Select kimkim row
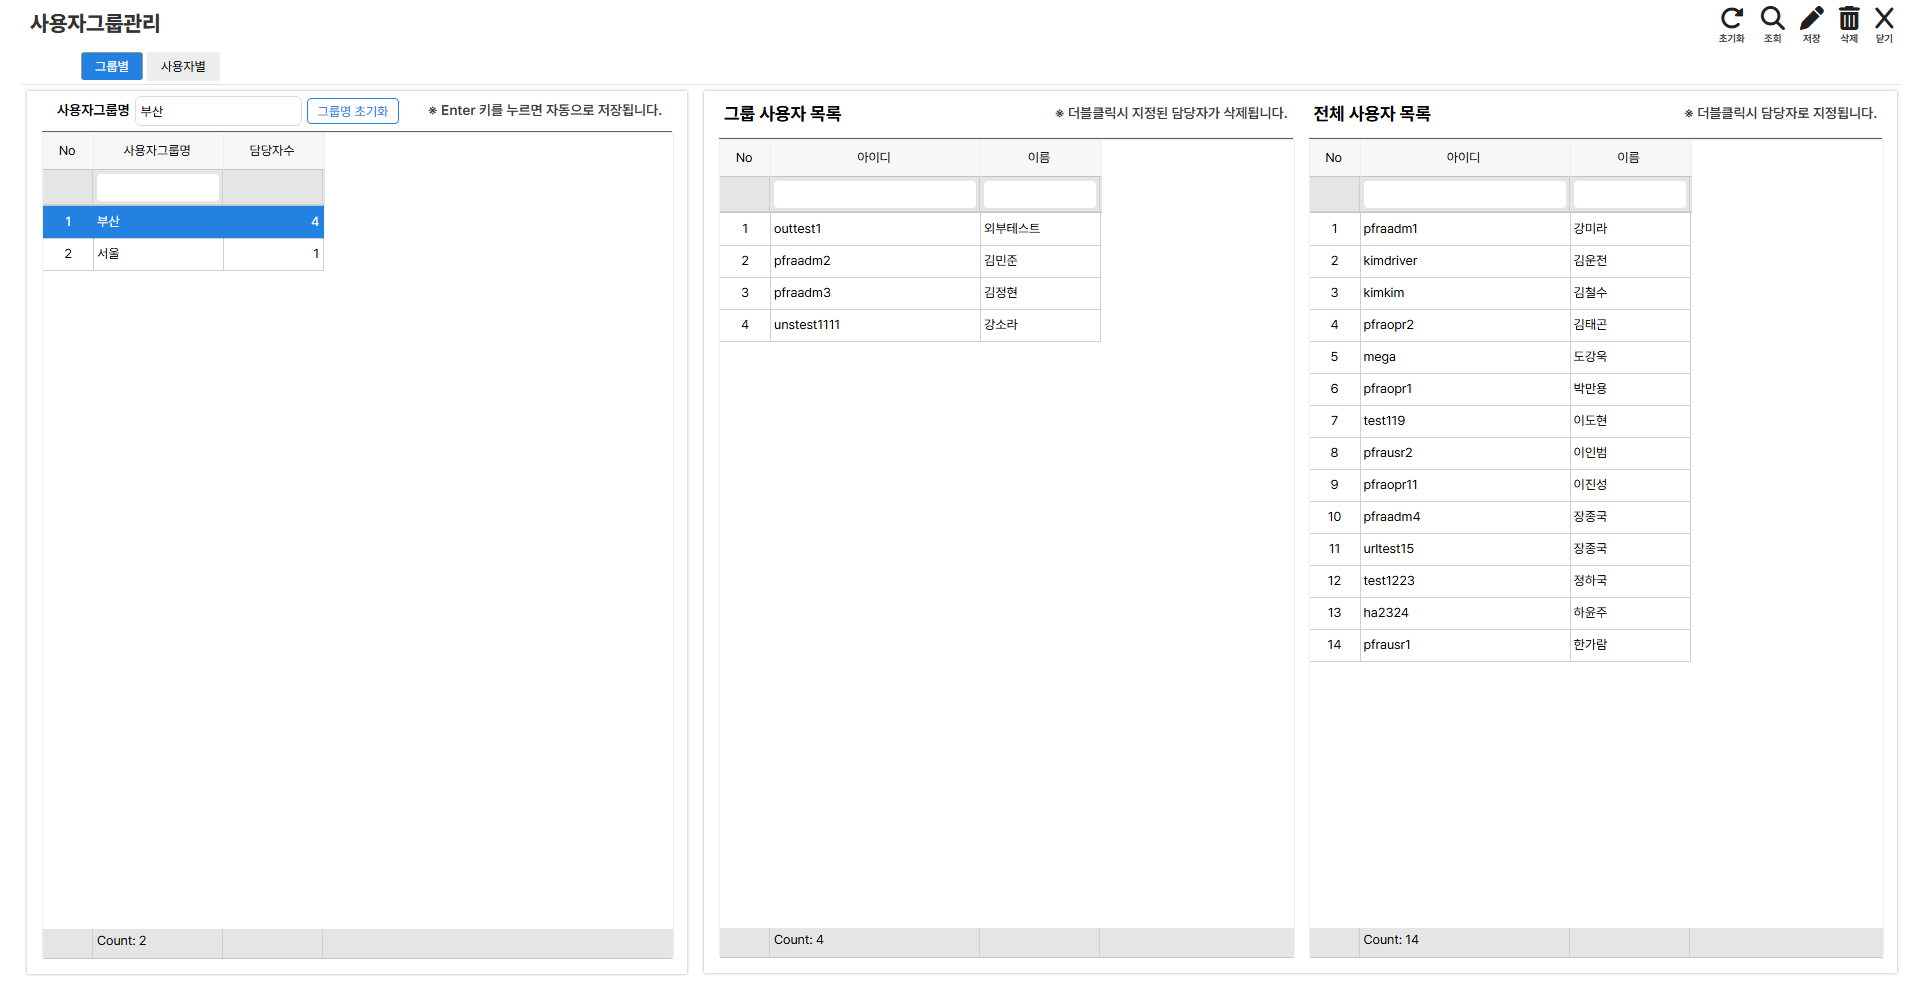1920x1000 pixels. coord(1500,293)
